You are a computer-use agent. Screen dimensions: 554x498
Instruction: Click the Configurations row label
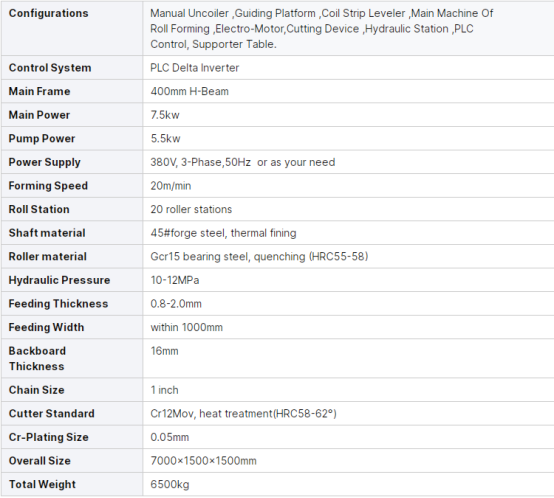click(x=48, y=13)
